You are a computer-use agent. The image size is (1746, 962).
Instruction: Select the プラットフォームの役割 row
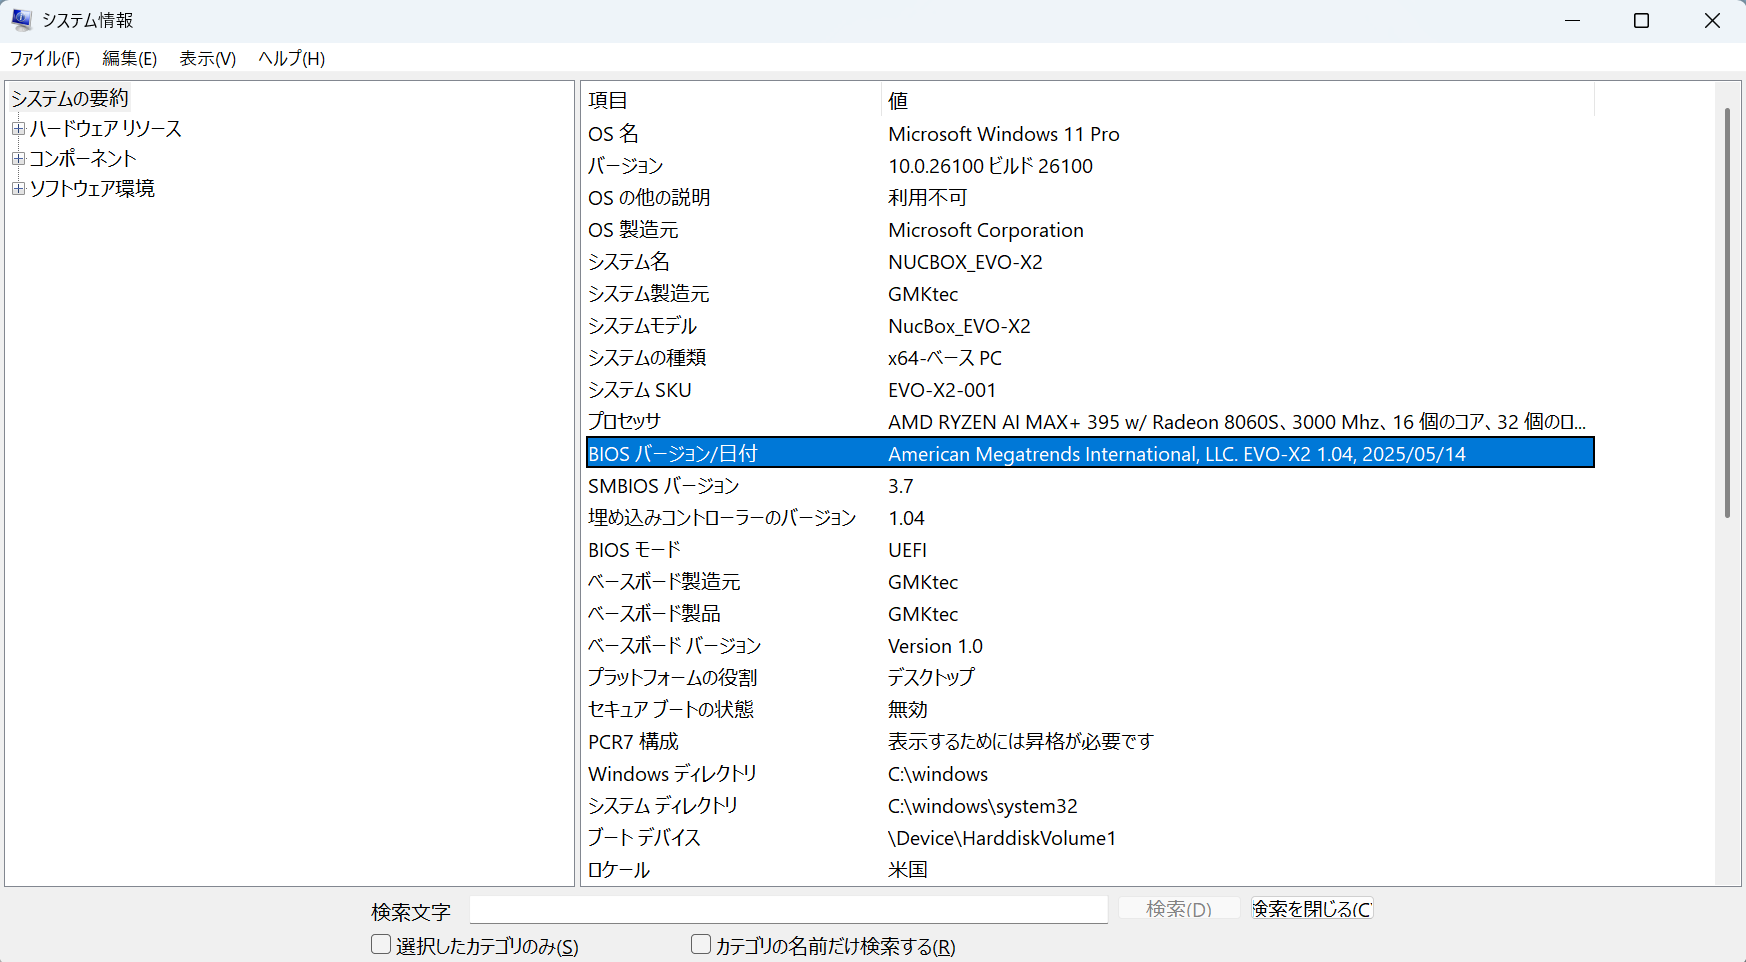click(1090, 678)
